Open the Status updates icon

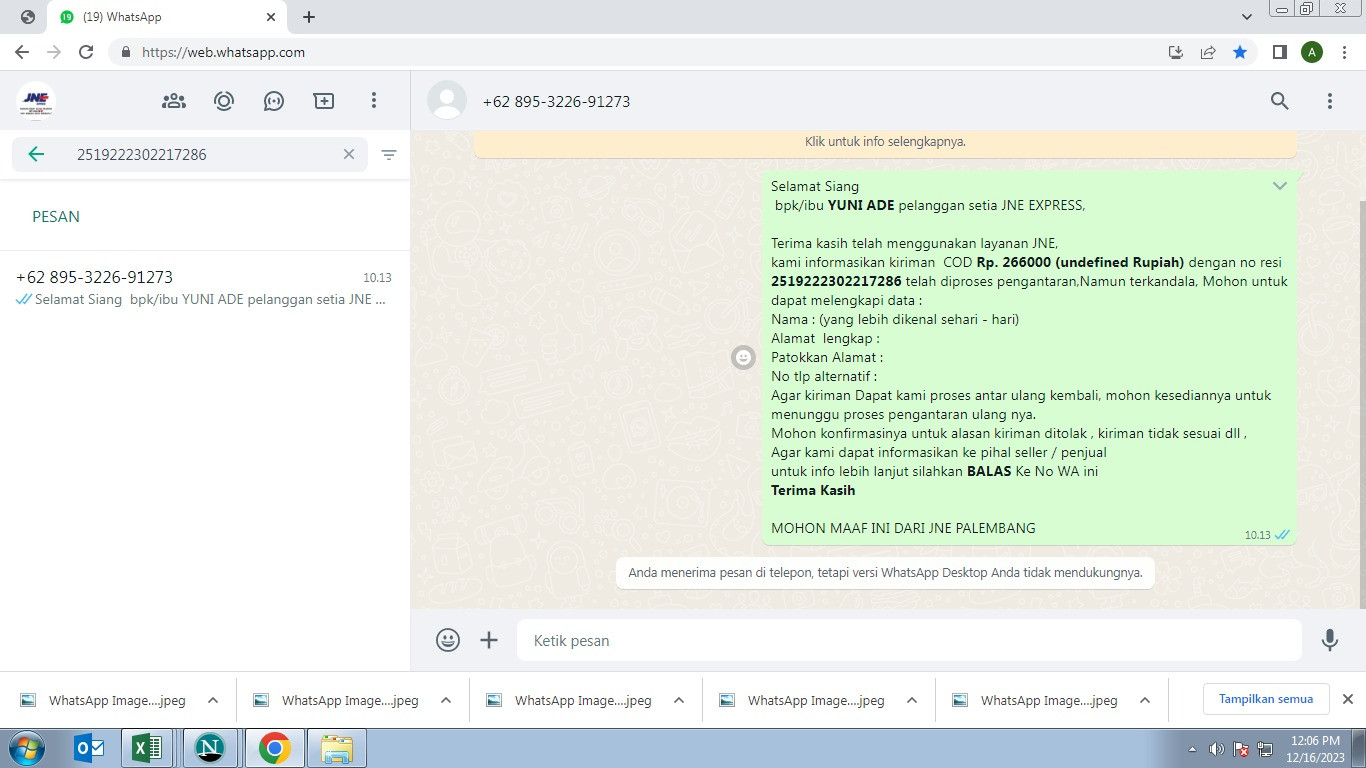tap(224, 101)
